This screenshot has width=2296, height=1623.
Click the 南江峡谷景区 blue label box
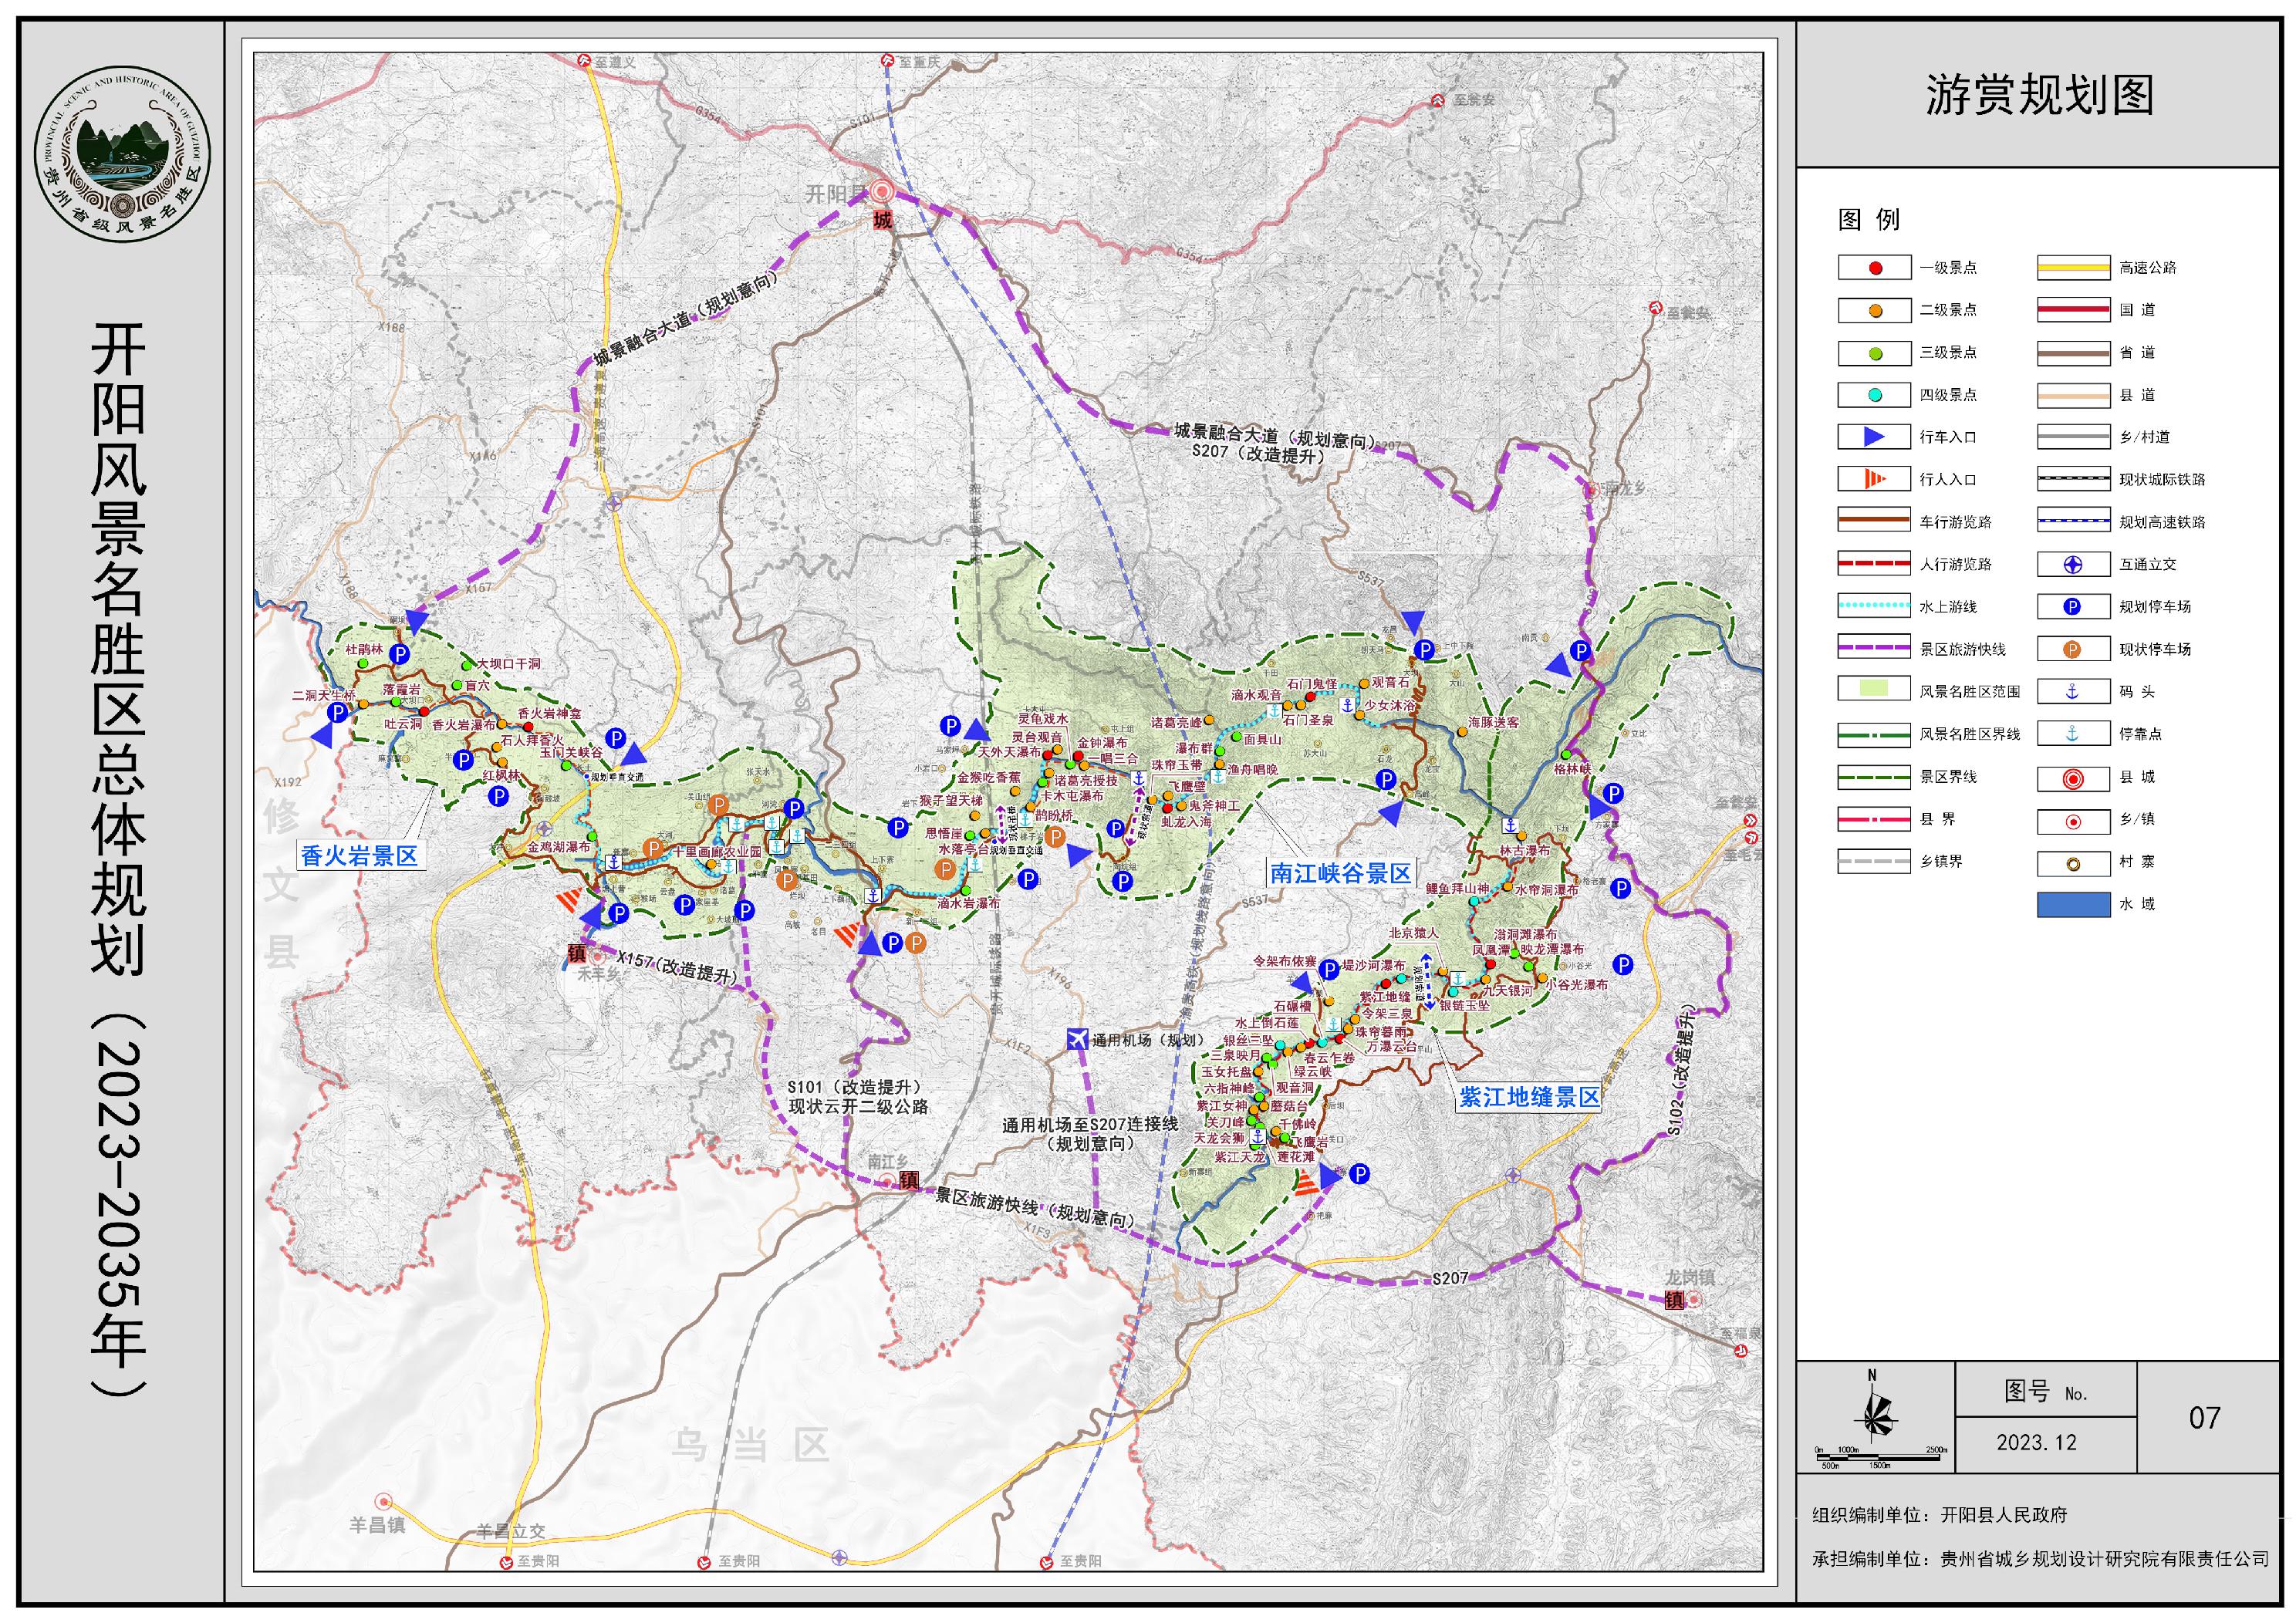tap(1340, 873)
